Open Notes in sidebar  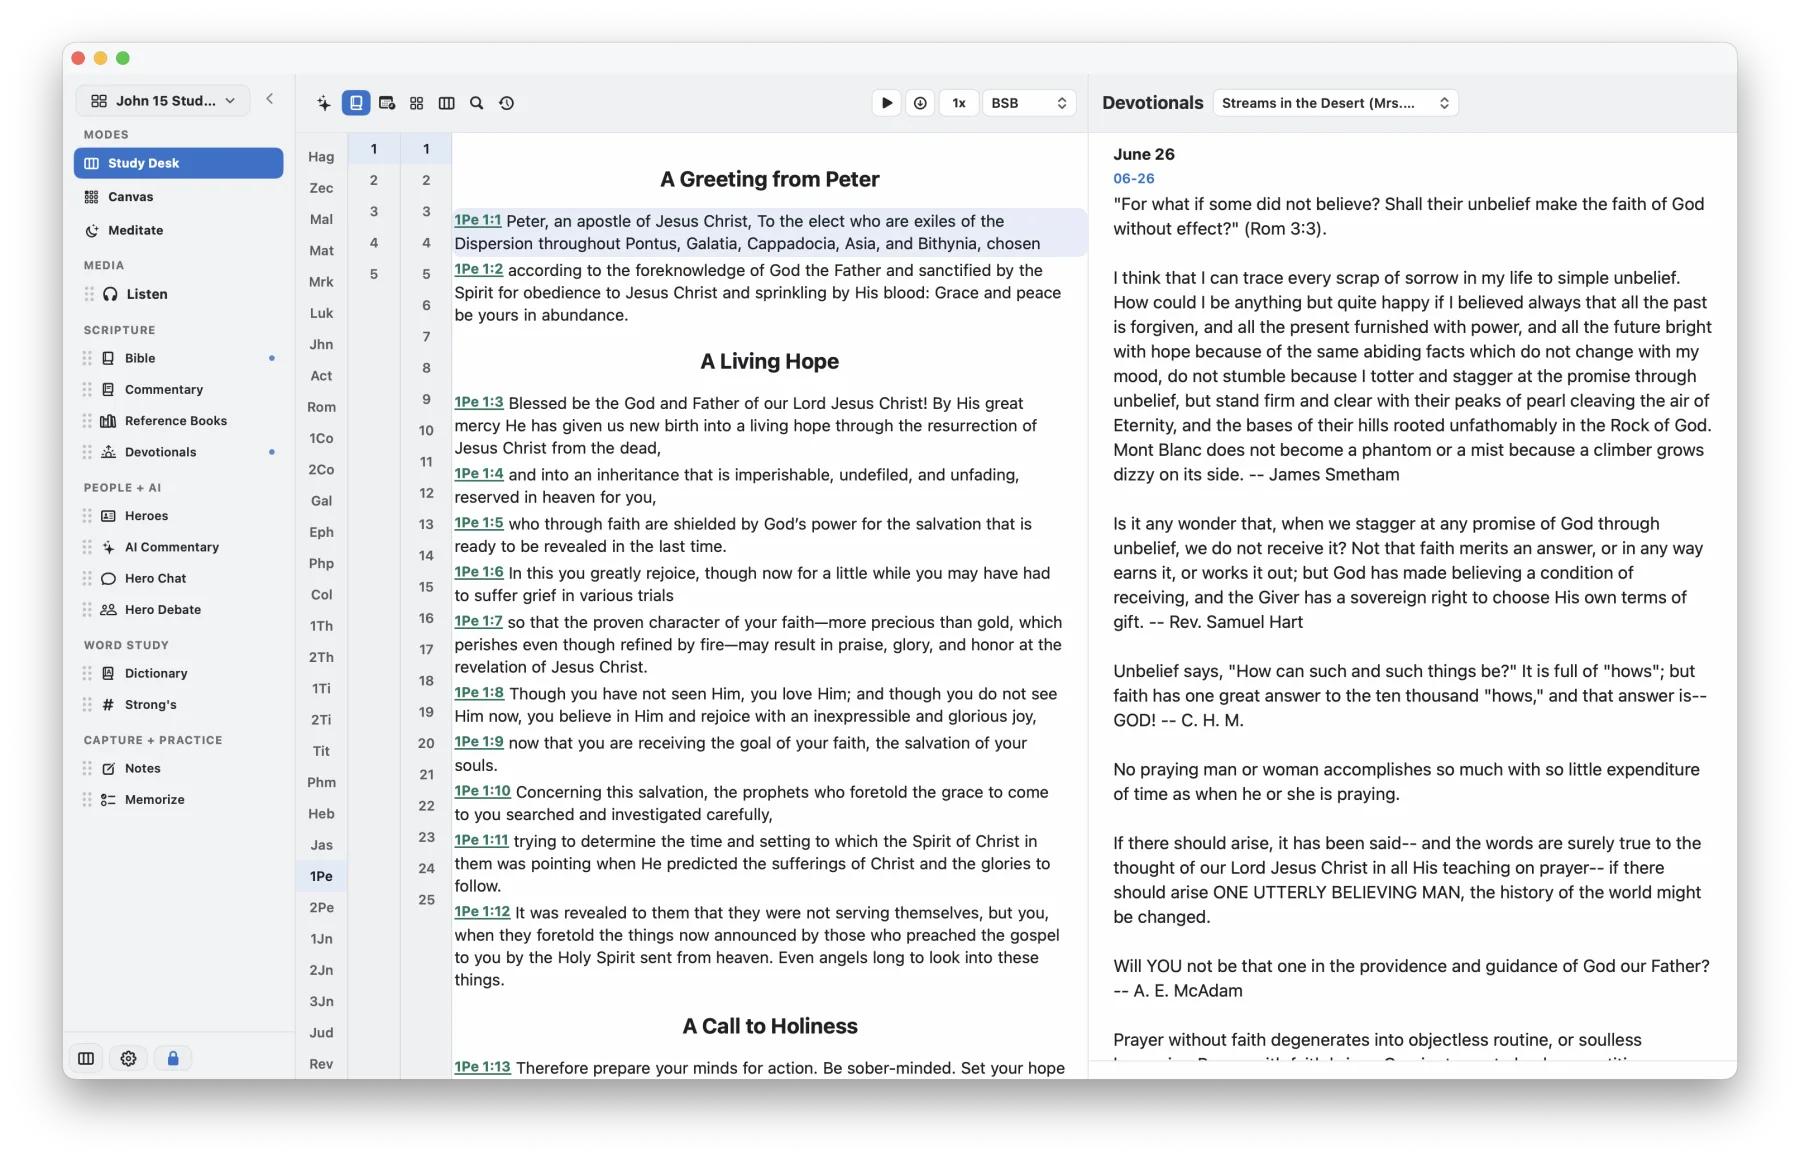click(179, 768)
